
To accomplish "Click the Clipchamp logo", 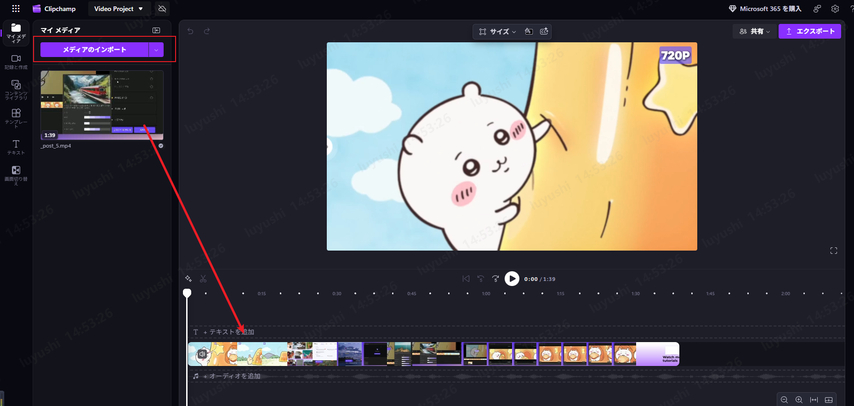I will (54, 9).
